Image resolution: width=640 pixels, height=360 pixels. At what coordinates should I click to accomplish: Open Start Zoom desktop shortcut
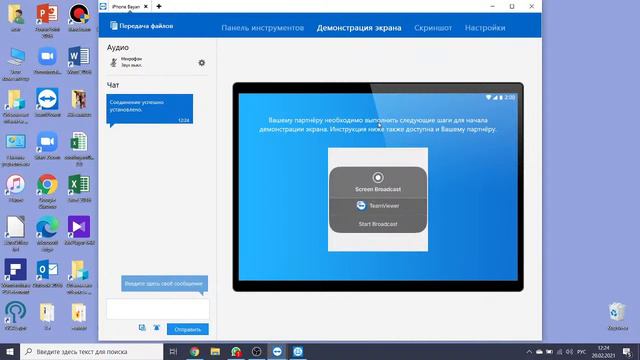[47, 146]
